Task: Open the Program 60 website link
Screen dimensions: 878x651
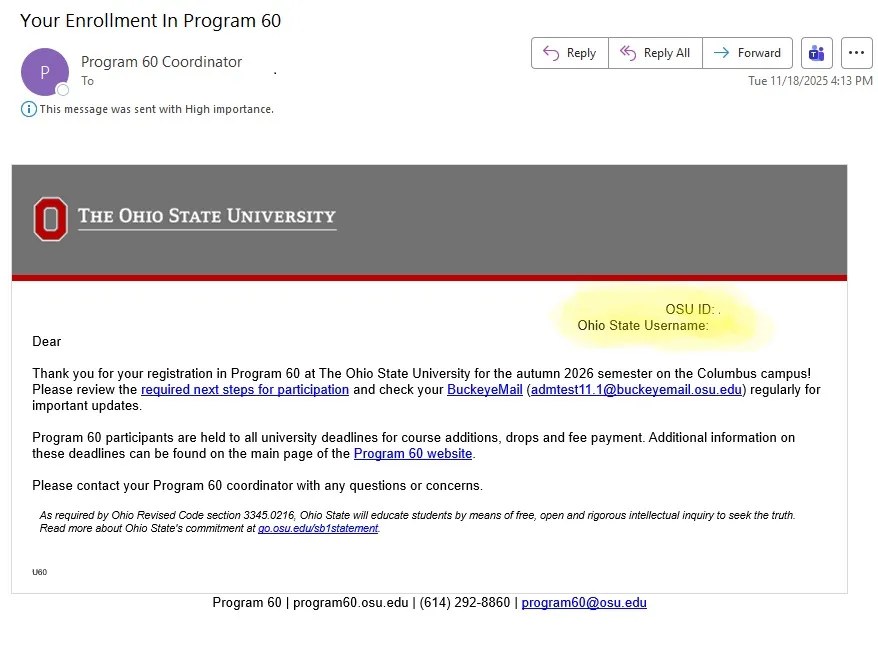Action: pos(413,453)
